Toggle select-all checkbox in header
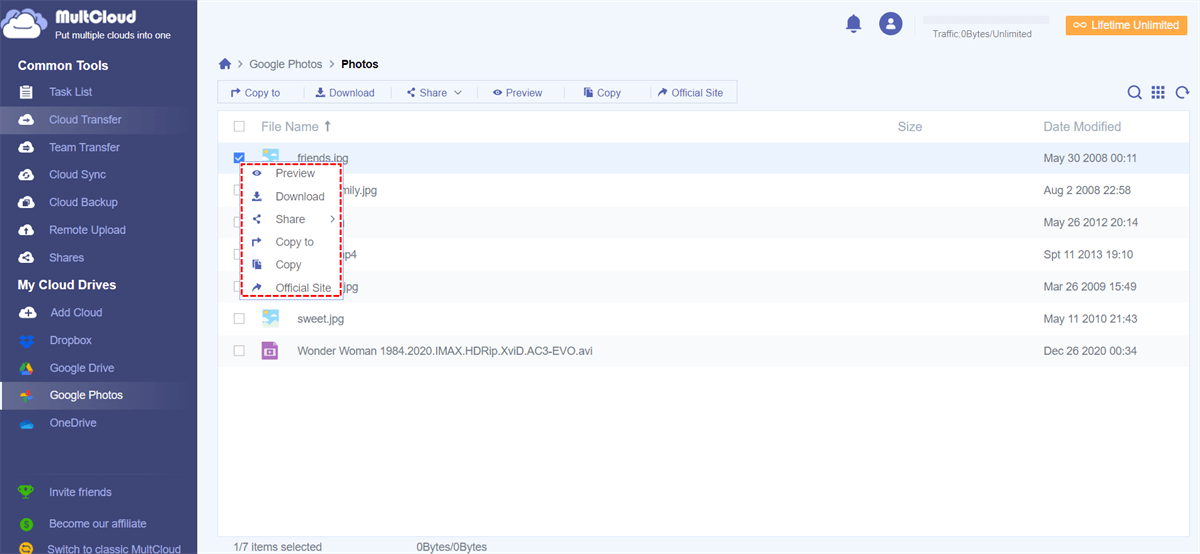This screenshot has width=1200, height=554. coord(239,127)
